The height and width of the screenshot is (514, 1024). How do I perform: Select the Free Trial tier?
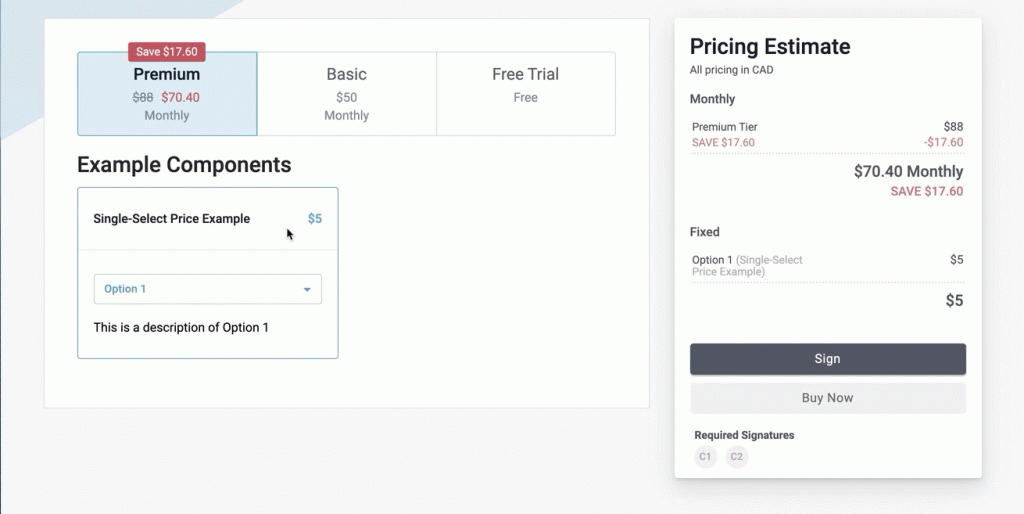pyautogui.click(x=526, y=94)
